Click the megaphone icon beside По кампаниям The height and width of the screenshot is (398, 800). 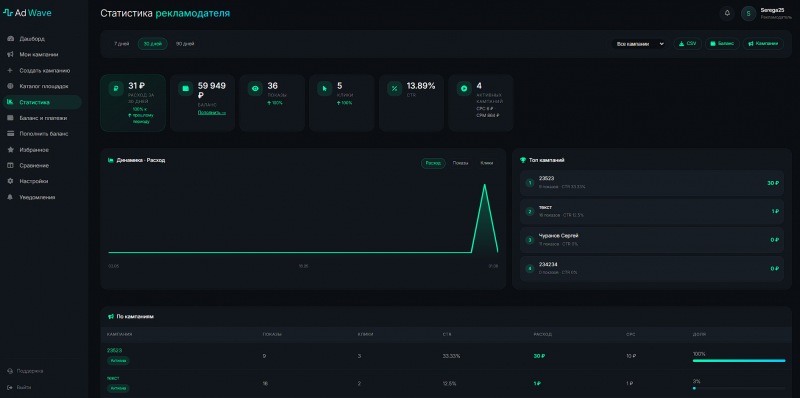(x=111, y=316)
